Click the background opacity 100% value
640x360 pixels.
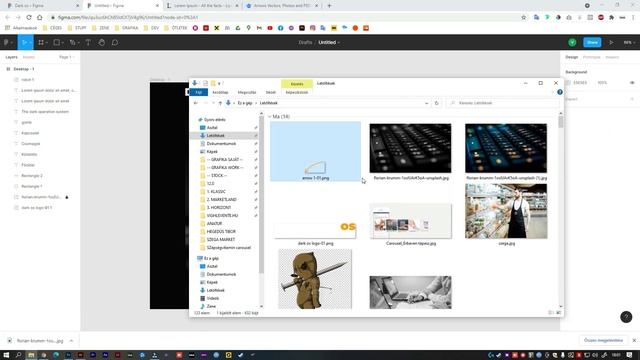click(602, 83)
